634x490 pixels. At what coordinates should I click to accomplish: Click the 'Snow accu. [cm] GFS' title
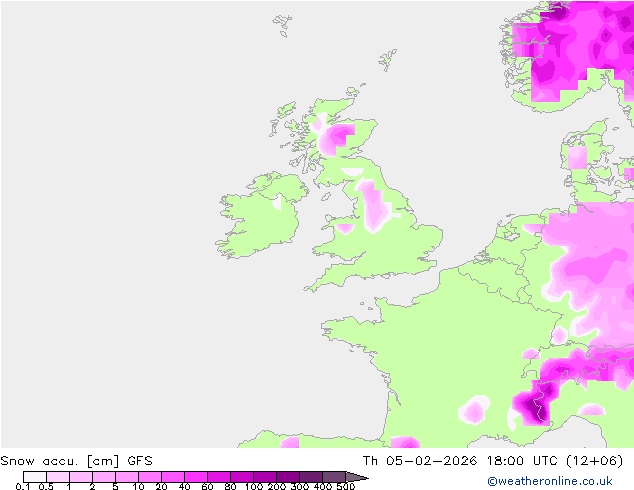click(76, 461)
